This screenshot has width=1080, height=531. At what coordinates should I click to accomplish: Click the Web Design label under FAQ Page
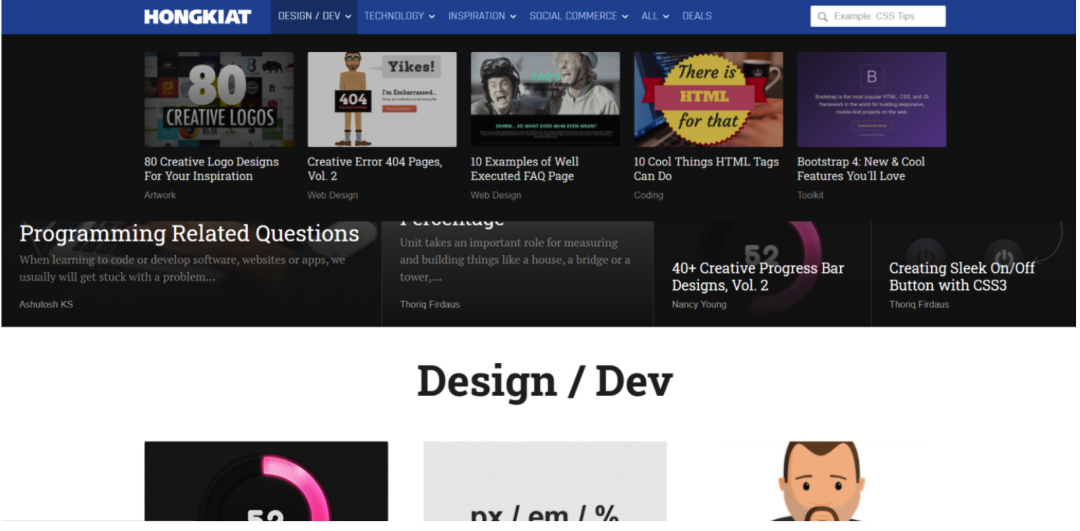(496, 196)
